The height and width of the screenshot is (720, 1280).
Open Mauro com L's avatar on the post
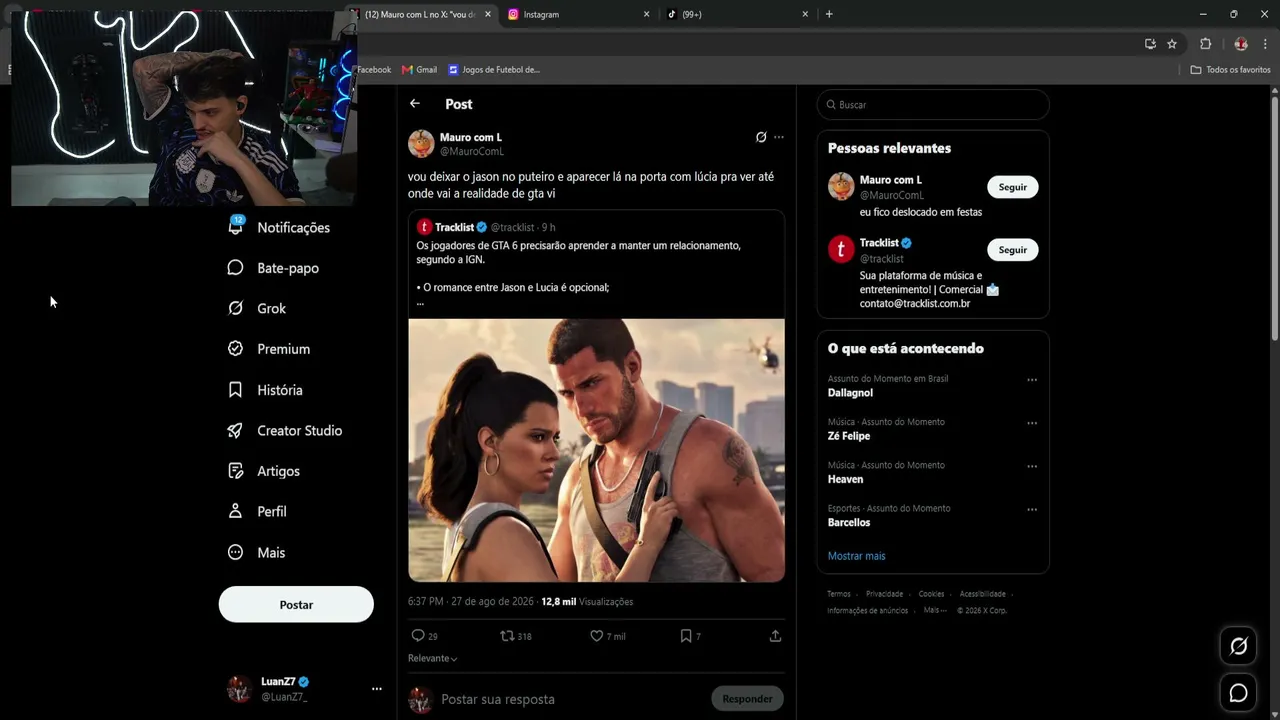point(421,143)
